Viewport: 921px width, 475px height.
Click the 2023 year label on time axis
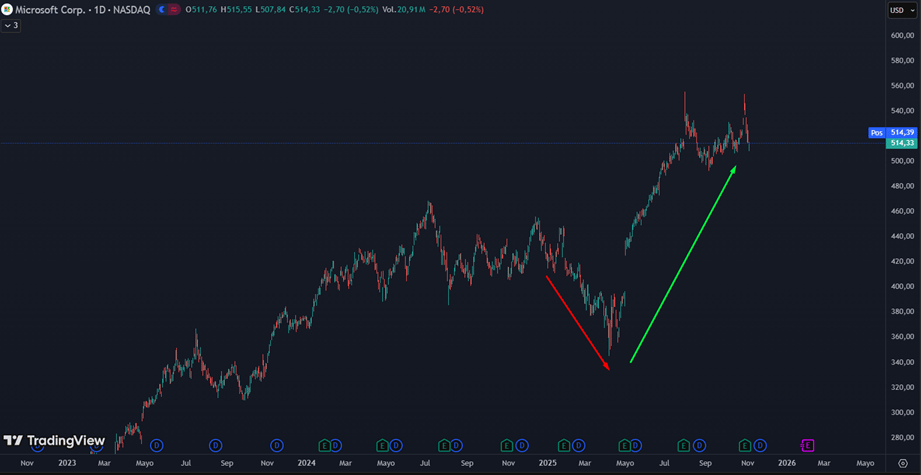(67, 463)
